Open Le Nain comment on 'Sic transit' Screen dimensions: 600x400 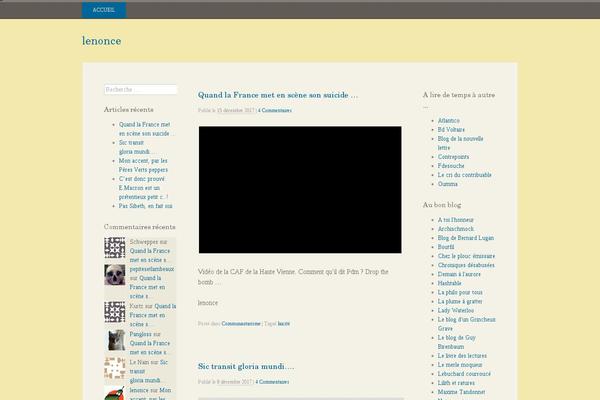pos(148,371)
